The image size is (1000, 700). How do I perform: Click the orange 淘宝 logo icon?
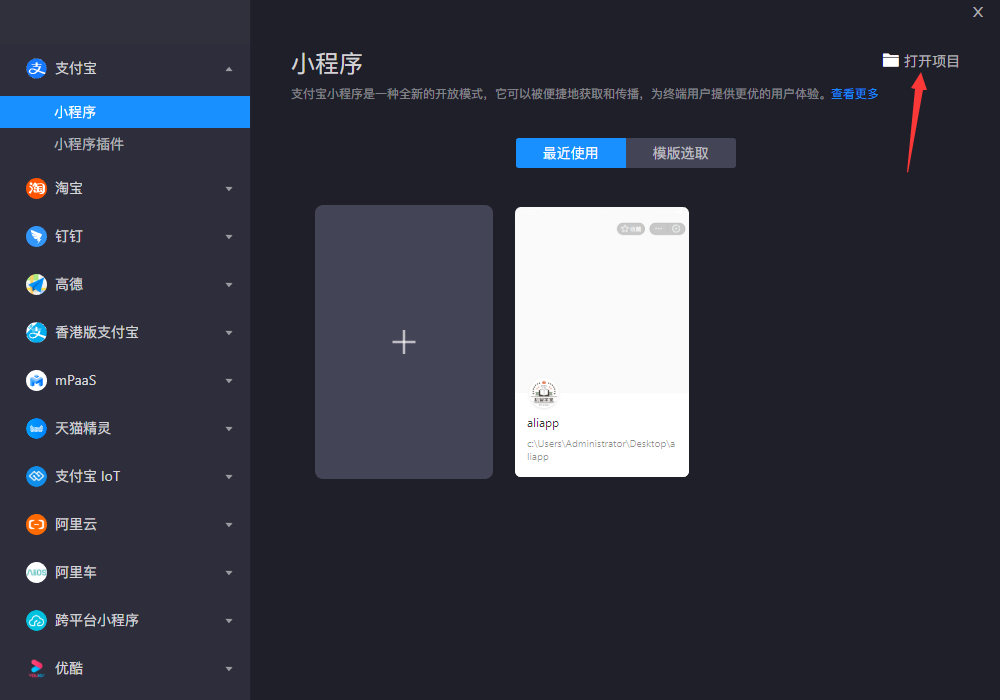point(36,188)
